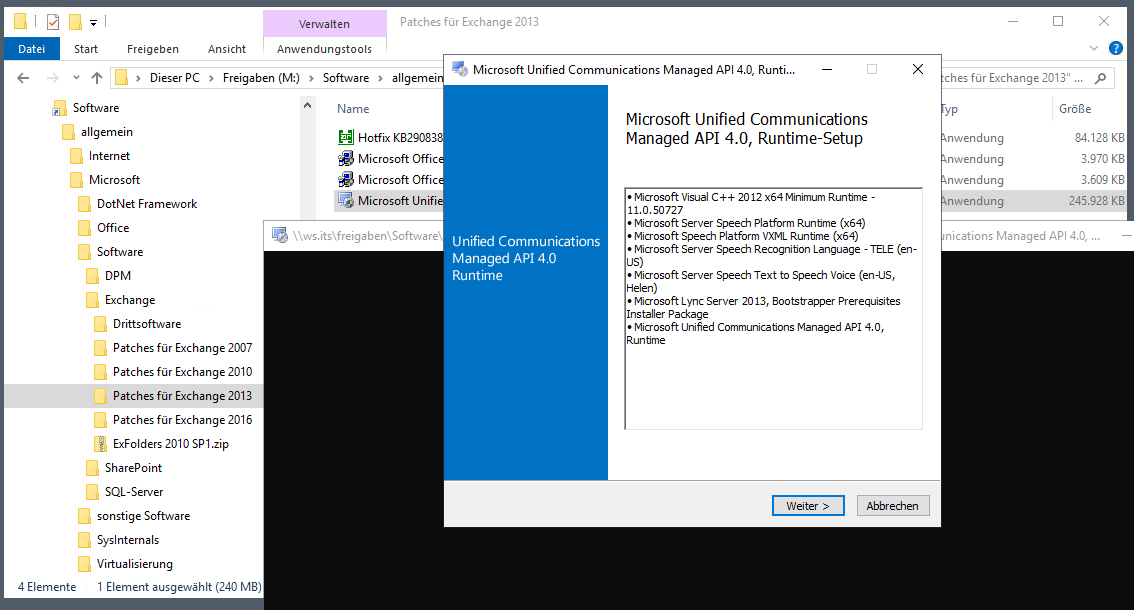Go back with the Explorer back arrow
The image size is (1134, 610).
pos(23,77)
